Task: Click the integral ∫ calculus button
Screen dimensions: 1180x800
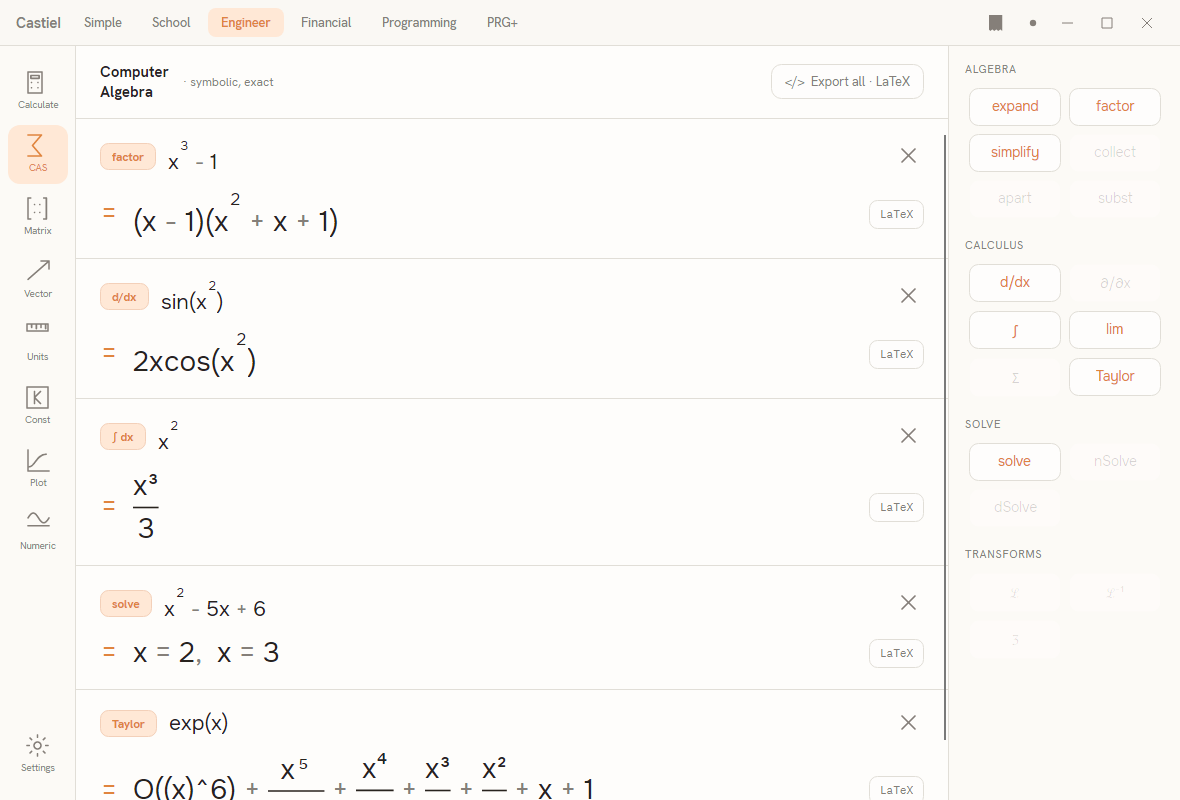Action: pos(1014,330)
